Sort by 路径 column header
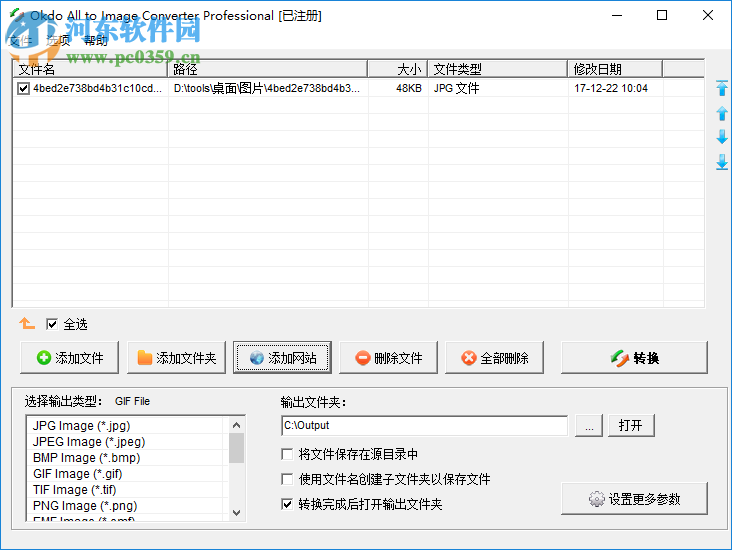Viewport: 732px width, 550px height. [x=267, y=69]
